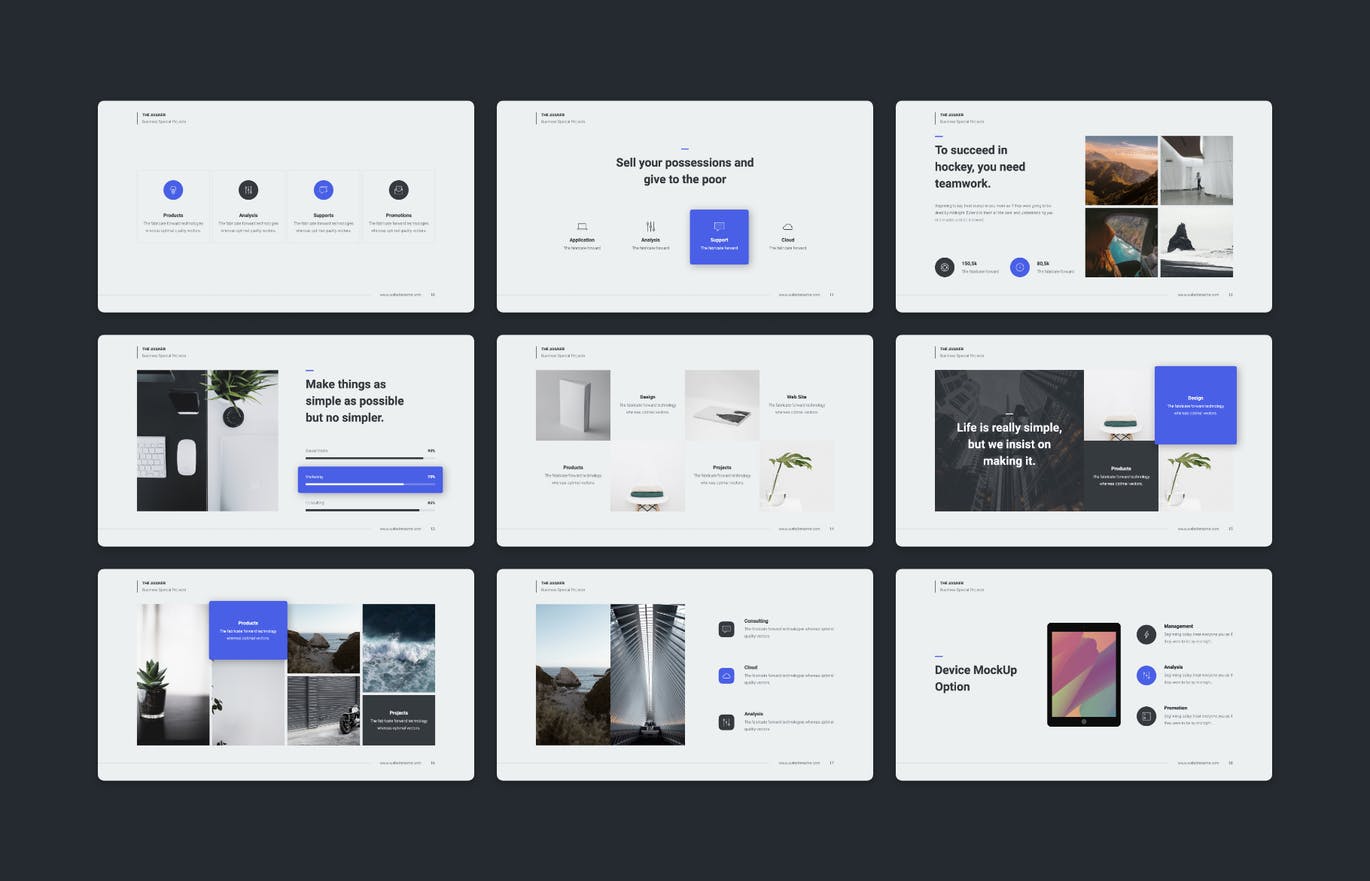Click the blue Design card on skyscraper slide
This screenshot has height=881, width=1370.
coord(1195,405)
